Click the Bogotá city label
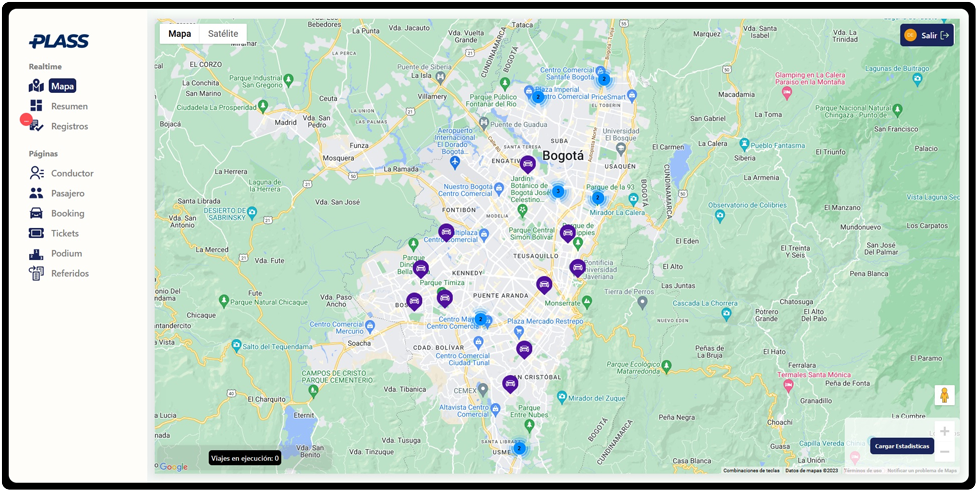The image size is (977, 491). (563, 156)
